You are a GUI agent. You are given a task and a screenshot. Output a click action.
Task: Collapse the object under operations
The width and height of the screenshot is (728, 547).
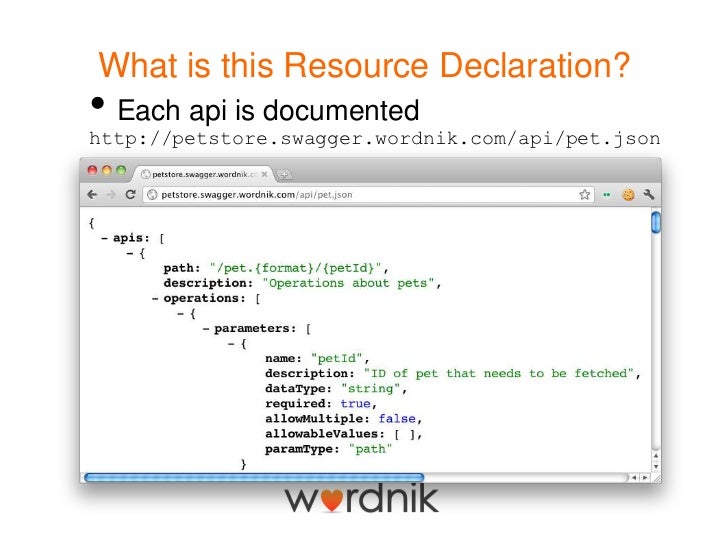[x=181, y=314]
